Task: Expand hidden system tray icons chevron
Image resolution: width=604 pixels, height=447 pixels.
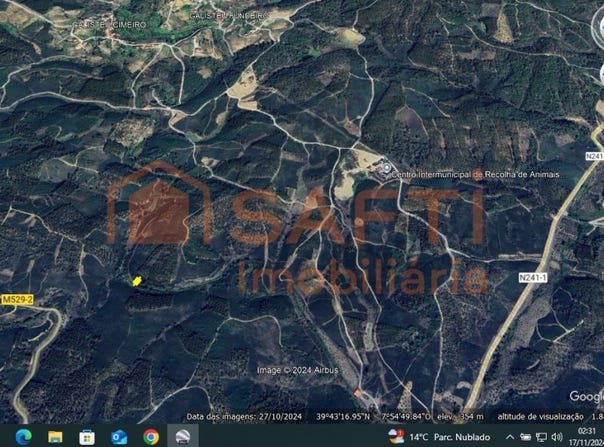Action: pos(510,437)
